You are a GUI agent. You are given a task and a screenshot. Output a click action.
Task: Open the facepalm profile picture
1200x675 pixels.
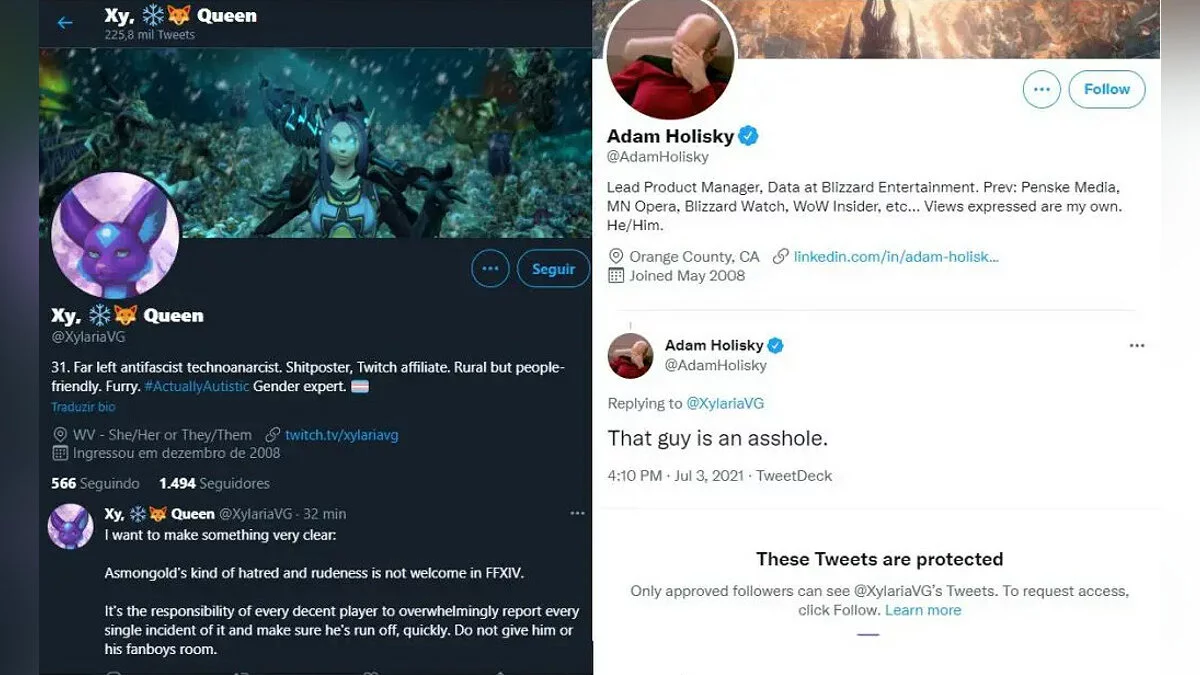pyautogui.click(x=672, y=58)
